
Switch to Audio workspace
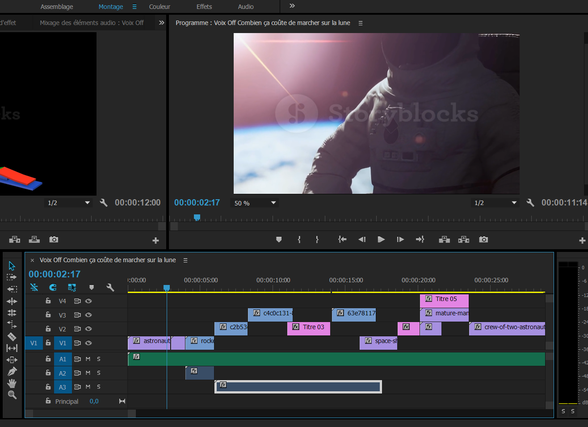pyautogui.click(x=246, y=7)
